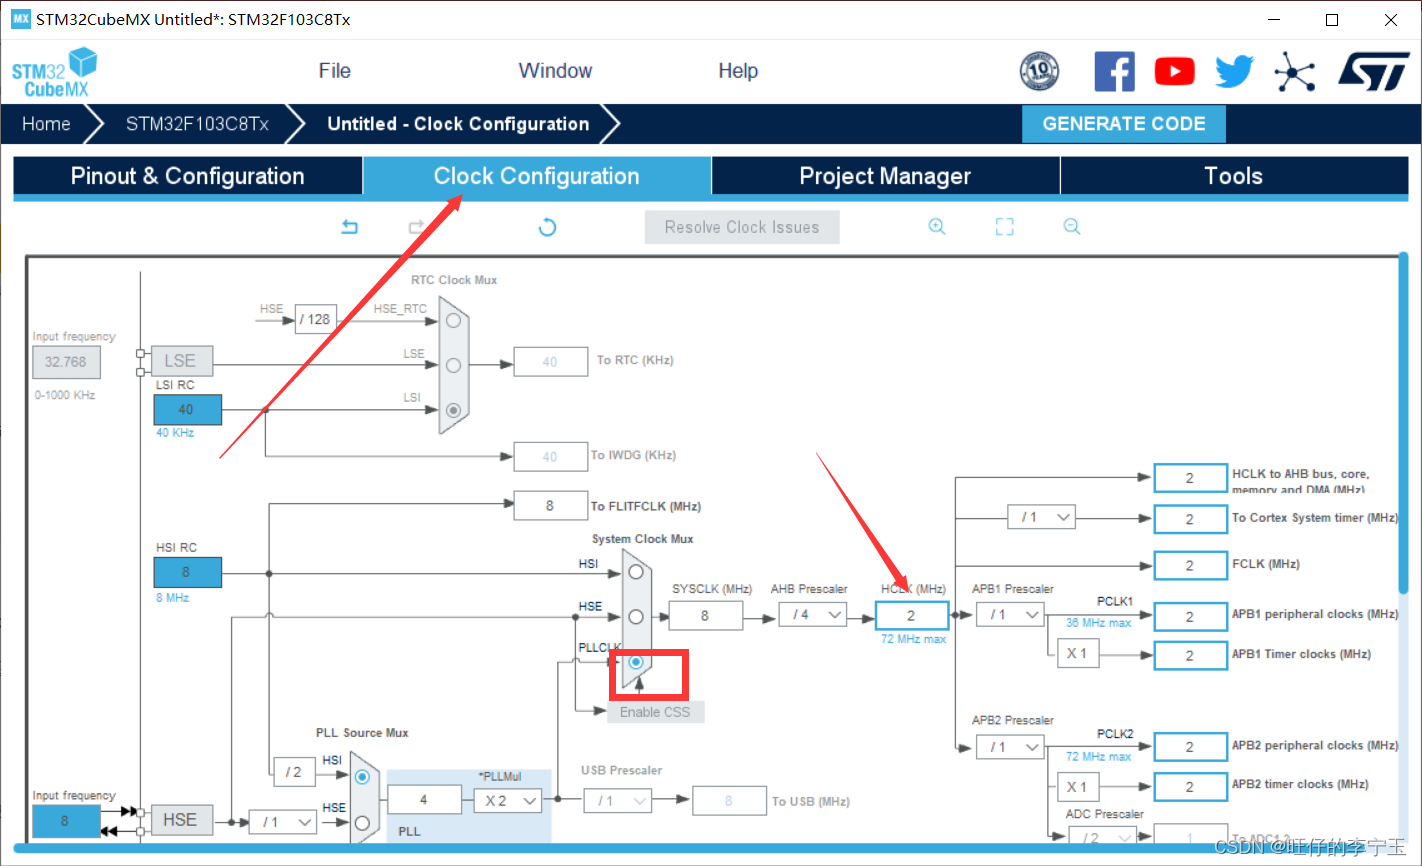Click the redo arrow icon
Viewport: 1422px width, 866px height.
click(x=417, y=227)
